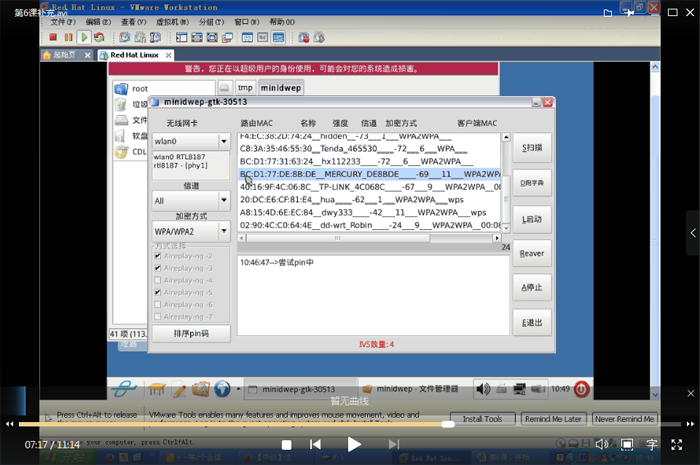Power on the VM with green play icon

click(x=83, y=37)
